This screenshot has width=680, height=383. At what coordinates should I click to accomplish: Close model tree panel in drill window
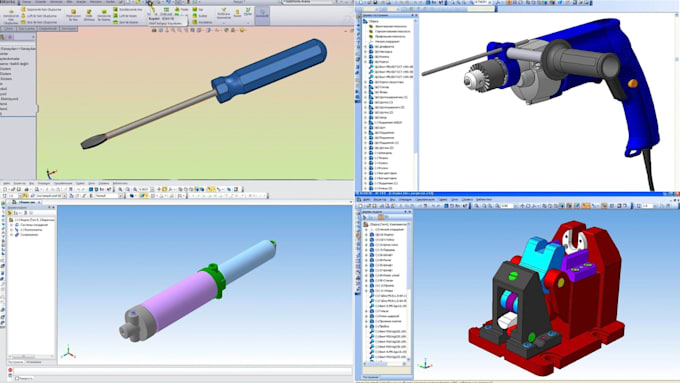click(416, 15)
